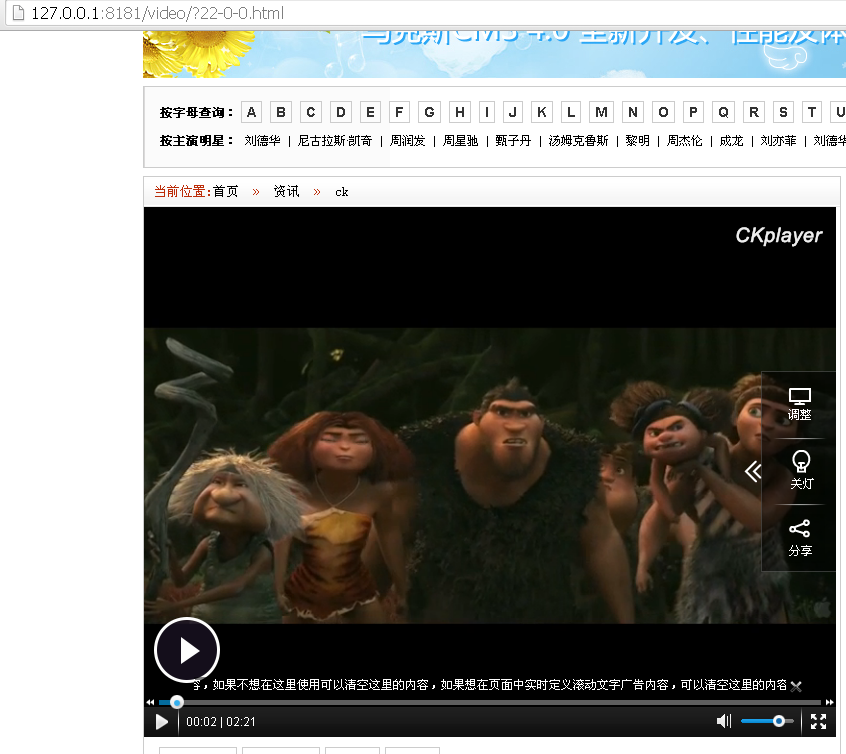
Task: Filter by letter S
Action: (783, 112)
